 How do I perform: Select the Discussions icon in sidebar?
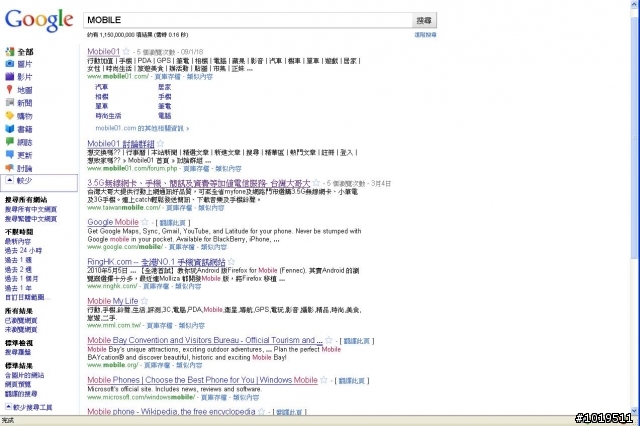point(9,168)
